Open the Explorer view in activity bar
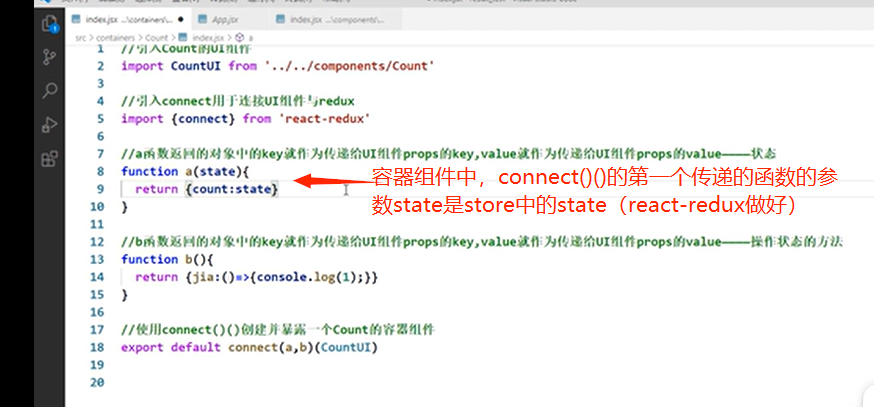Viewport: 874px width, 407px height. [x=50, y=24]
